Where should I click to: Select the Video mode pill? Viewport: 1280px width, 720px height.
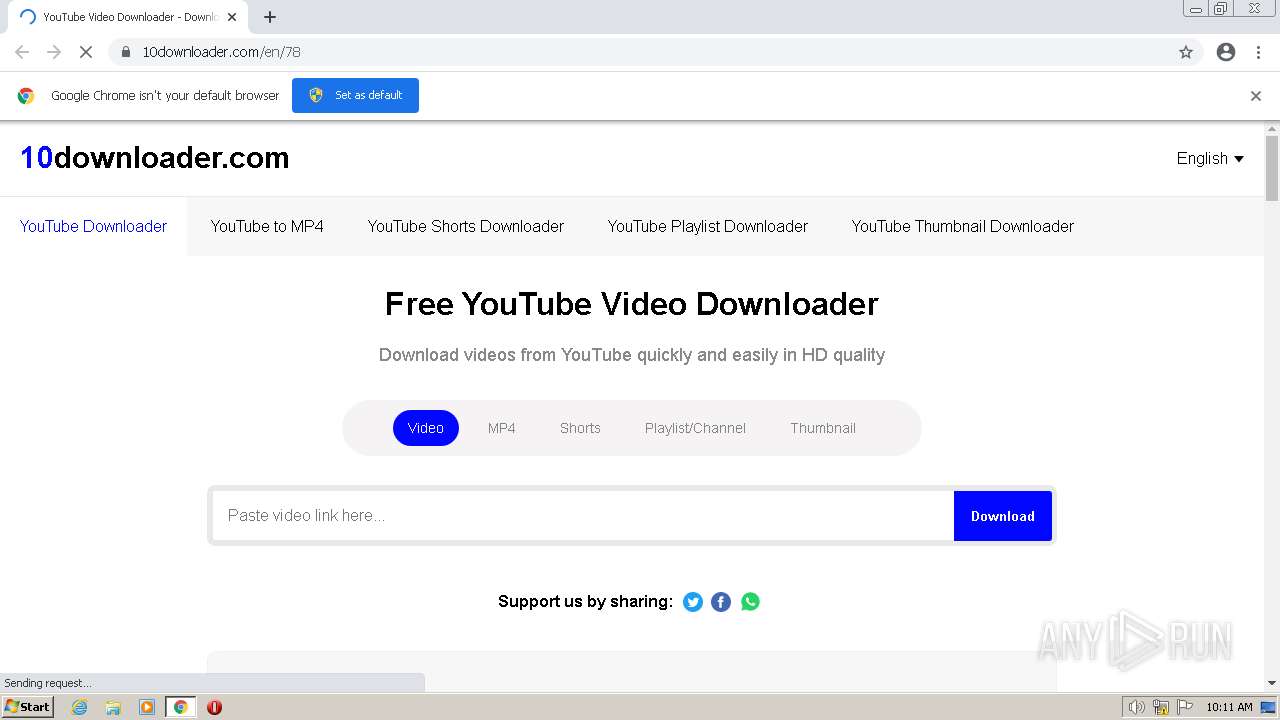click(426, 428)
